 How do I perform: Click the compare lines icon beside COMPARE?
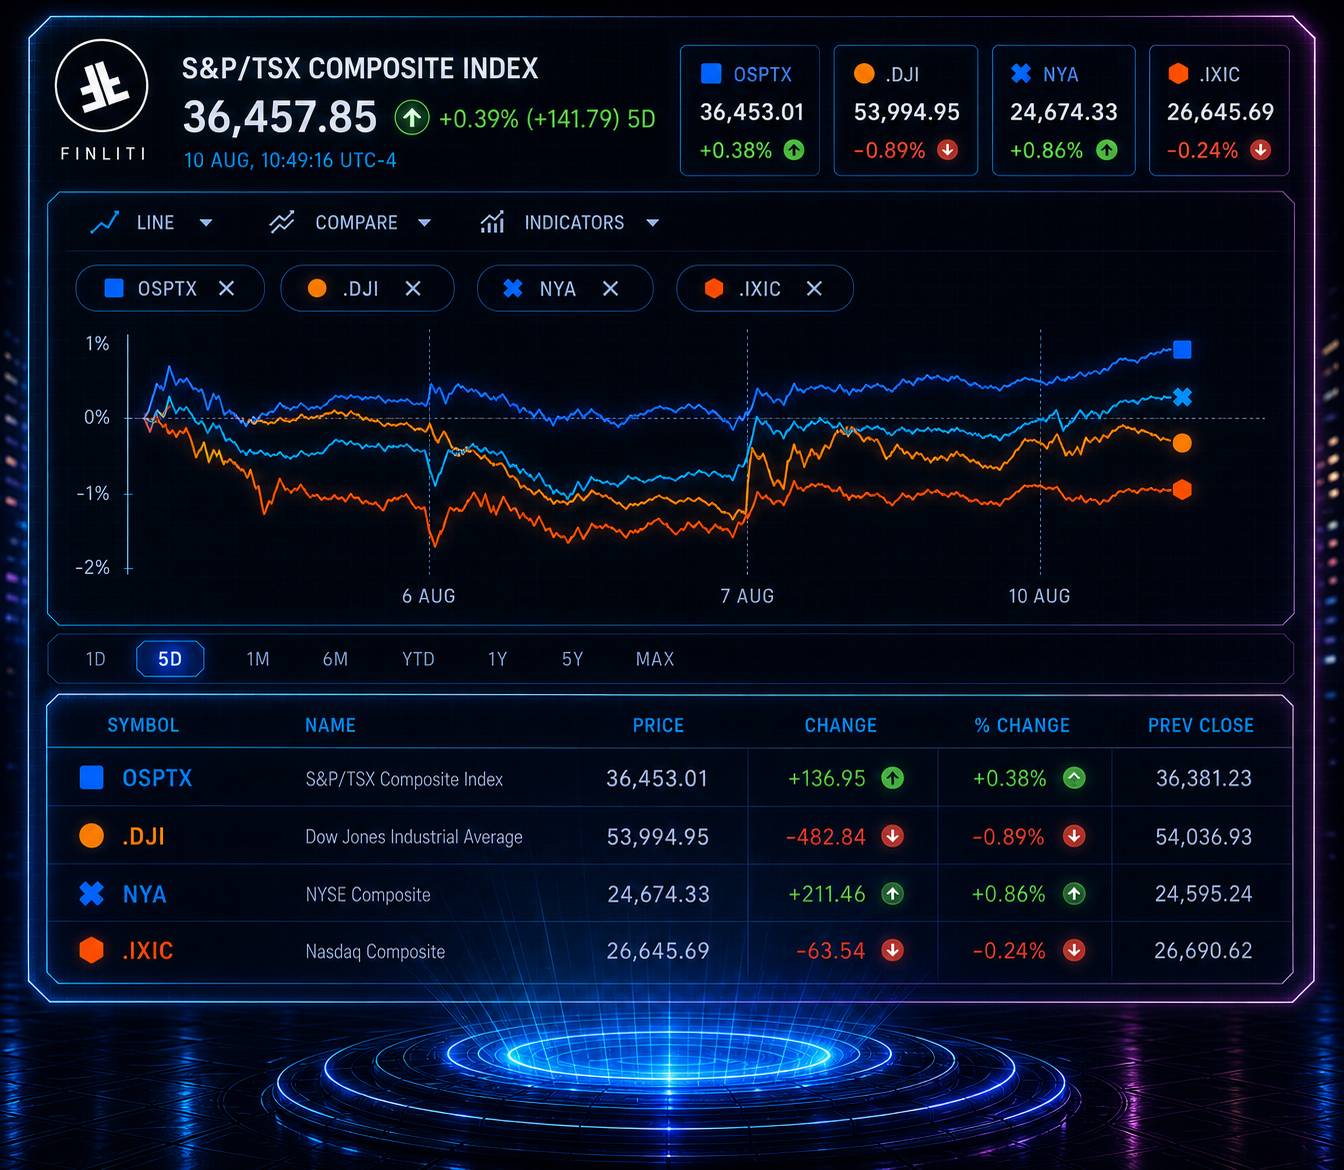pyautogui.click(x=282, y=222)
